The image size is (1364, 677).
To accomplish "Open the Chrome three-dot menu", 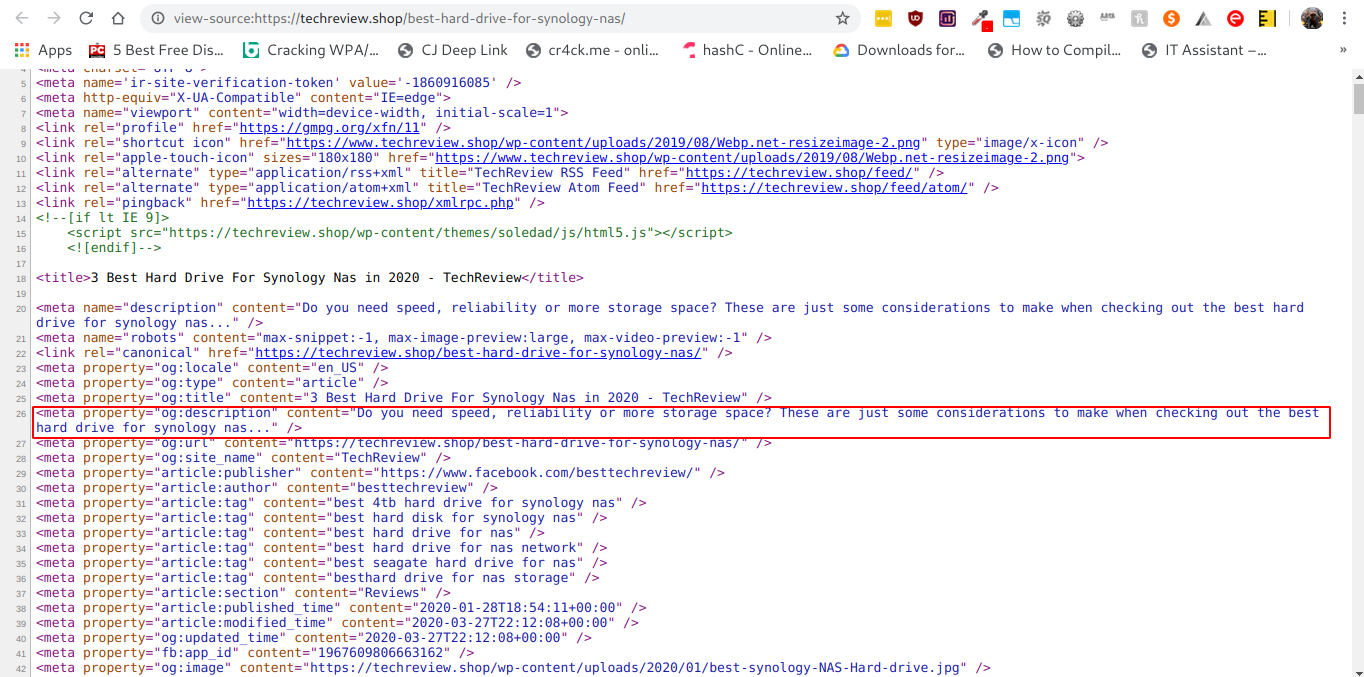I will 1344,18.
